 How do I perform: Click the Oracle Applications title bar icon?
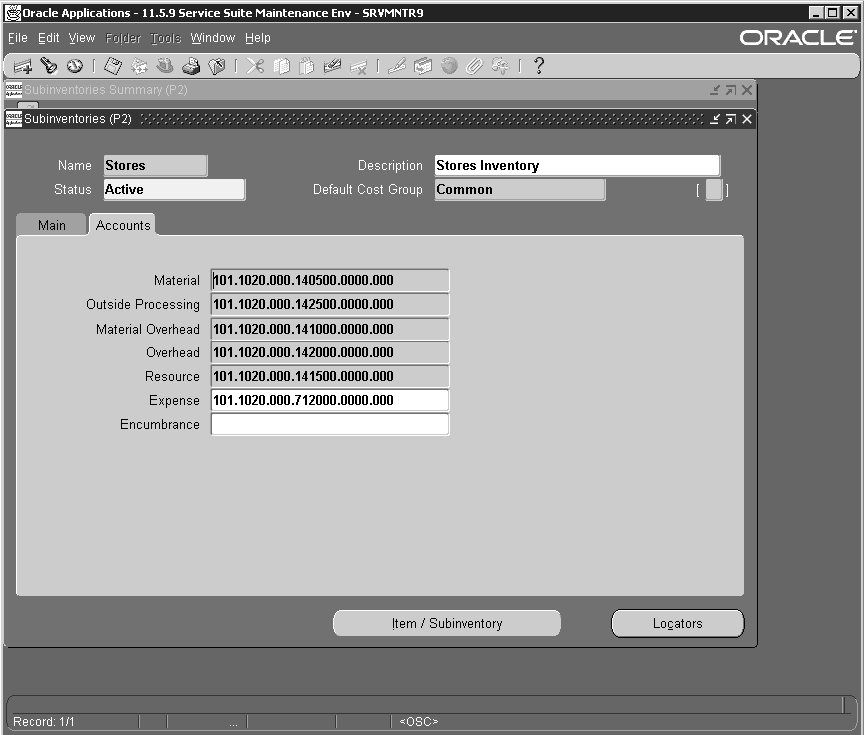click(x=12, y=13)
